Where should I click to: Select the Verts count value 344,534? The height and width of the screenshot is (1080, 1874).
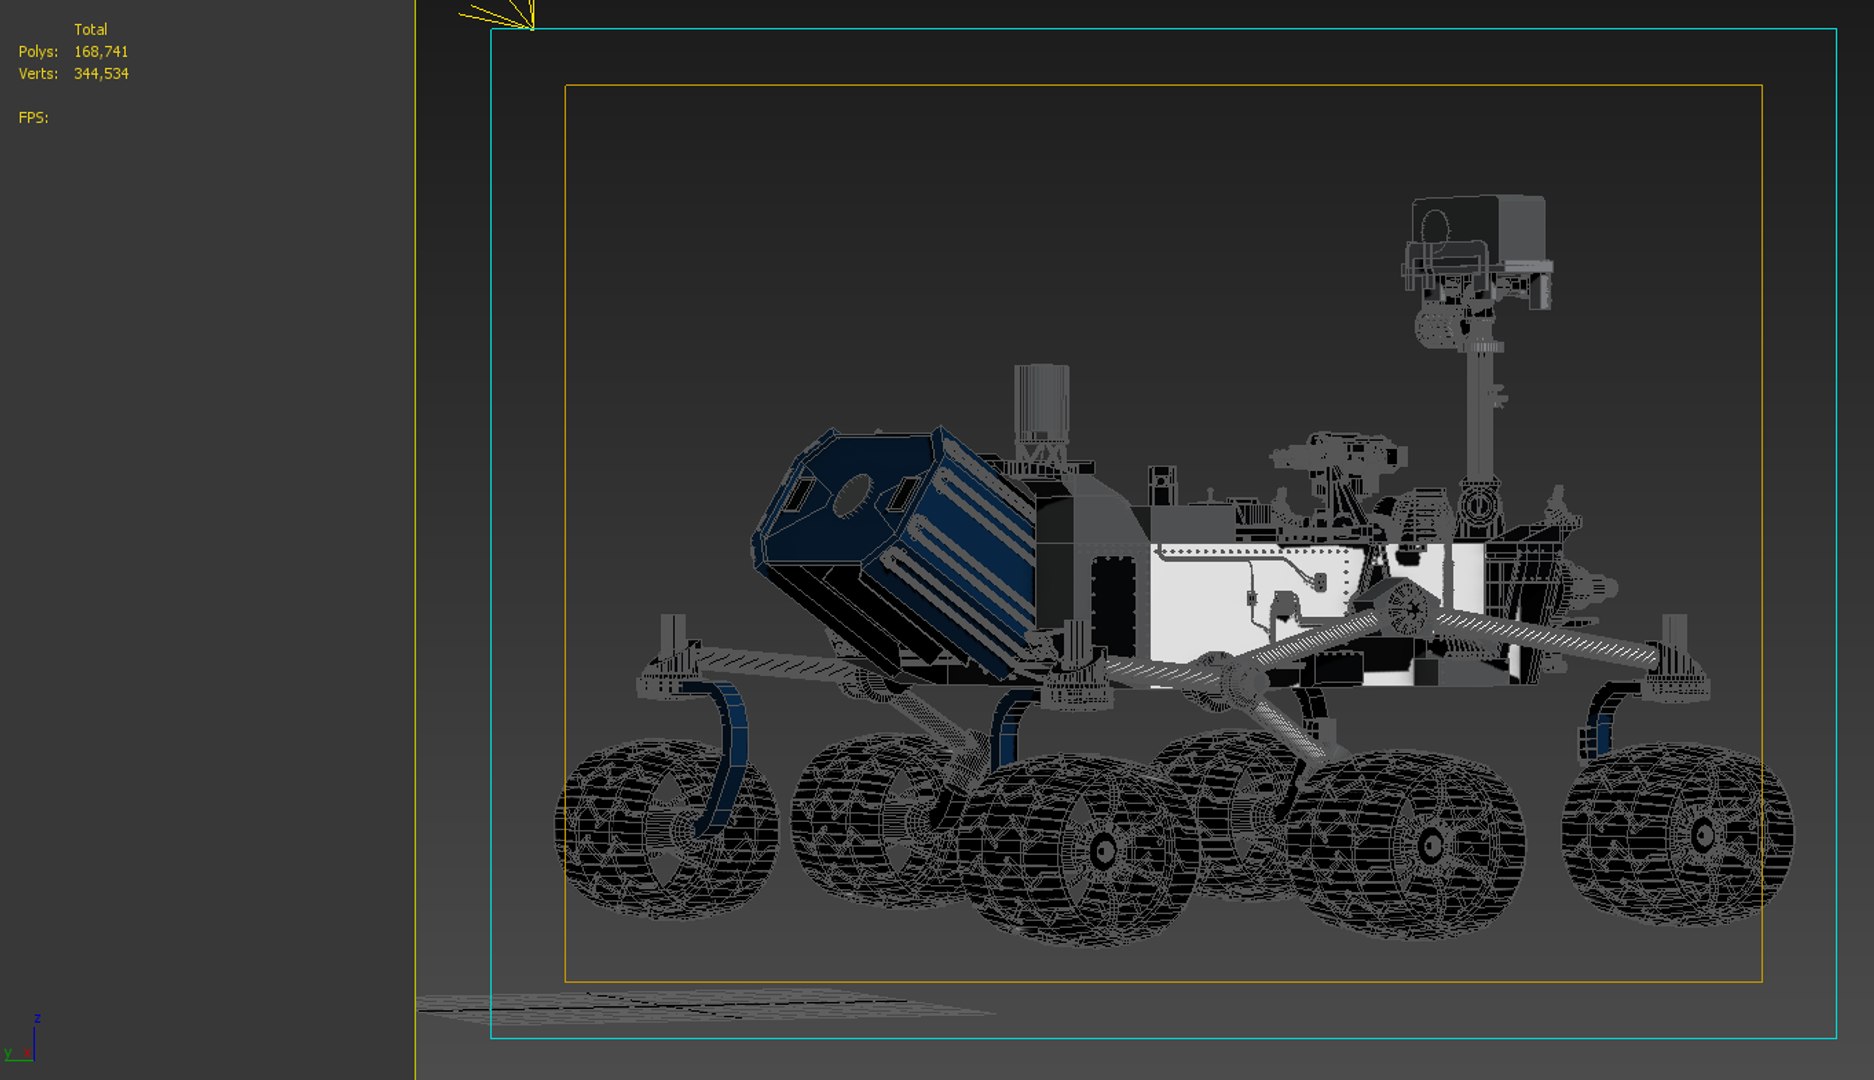pos(101,74)
